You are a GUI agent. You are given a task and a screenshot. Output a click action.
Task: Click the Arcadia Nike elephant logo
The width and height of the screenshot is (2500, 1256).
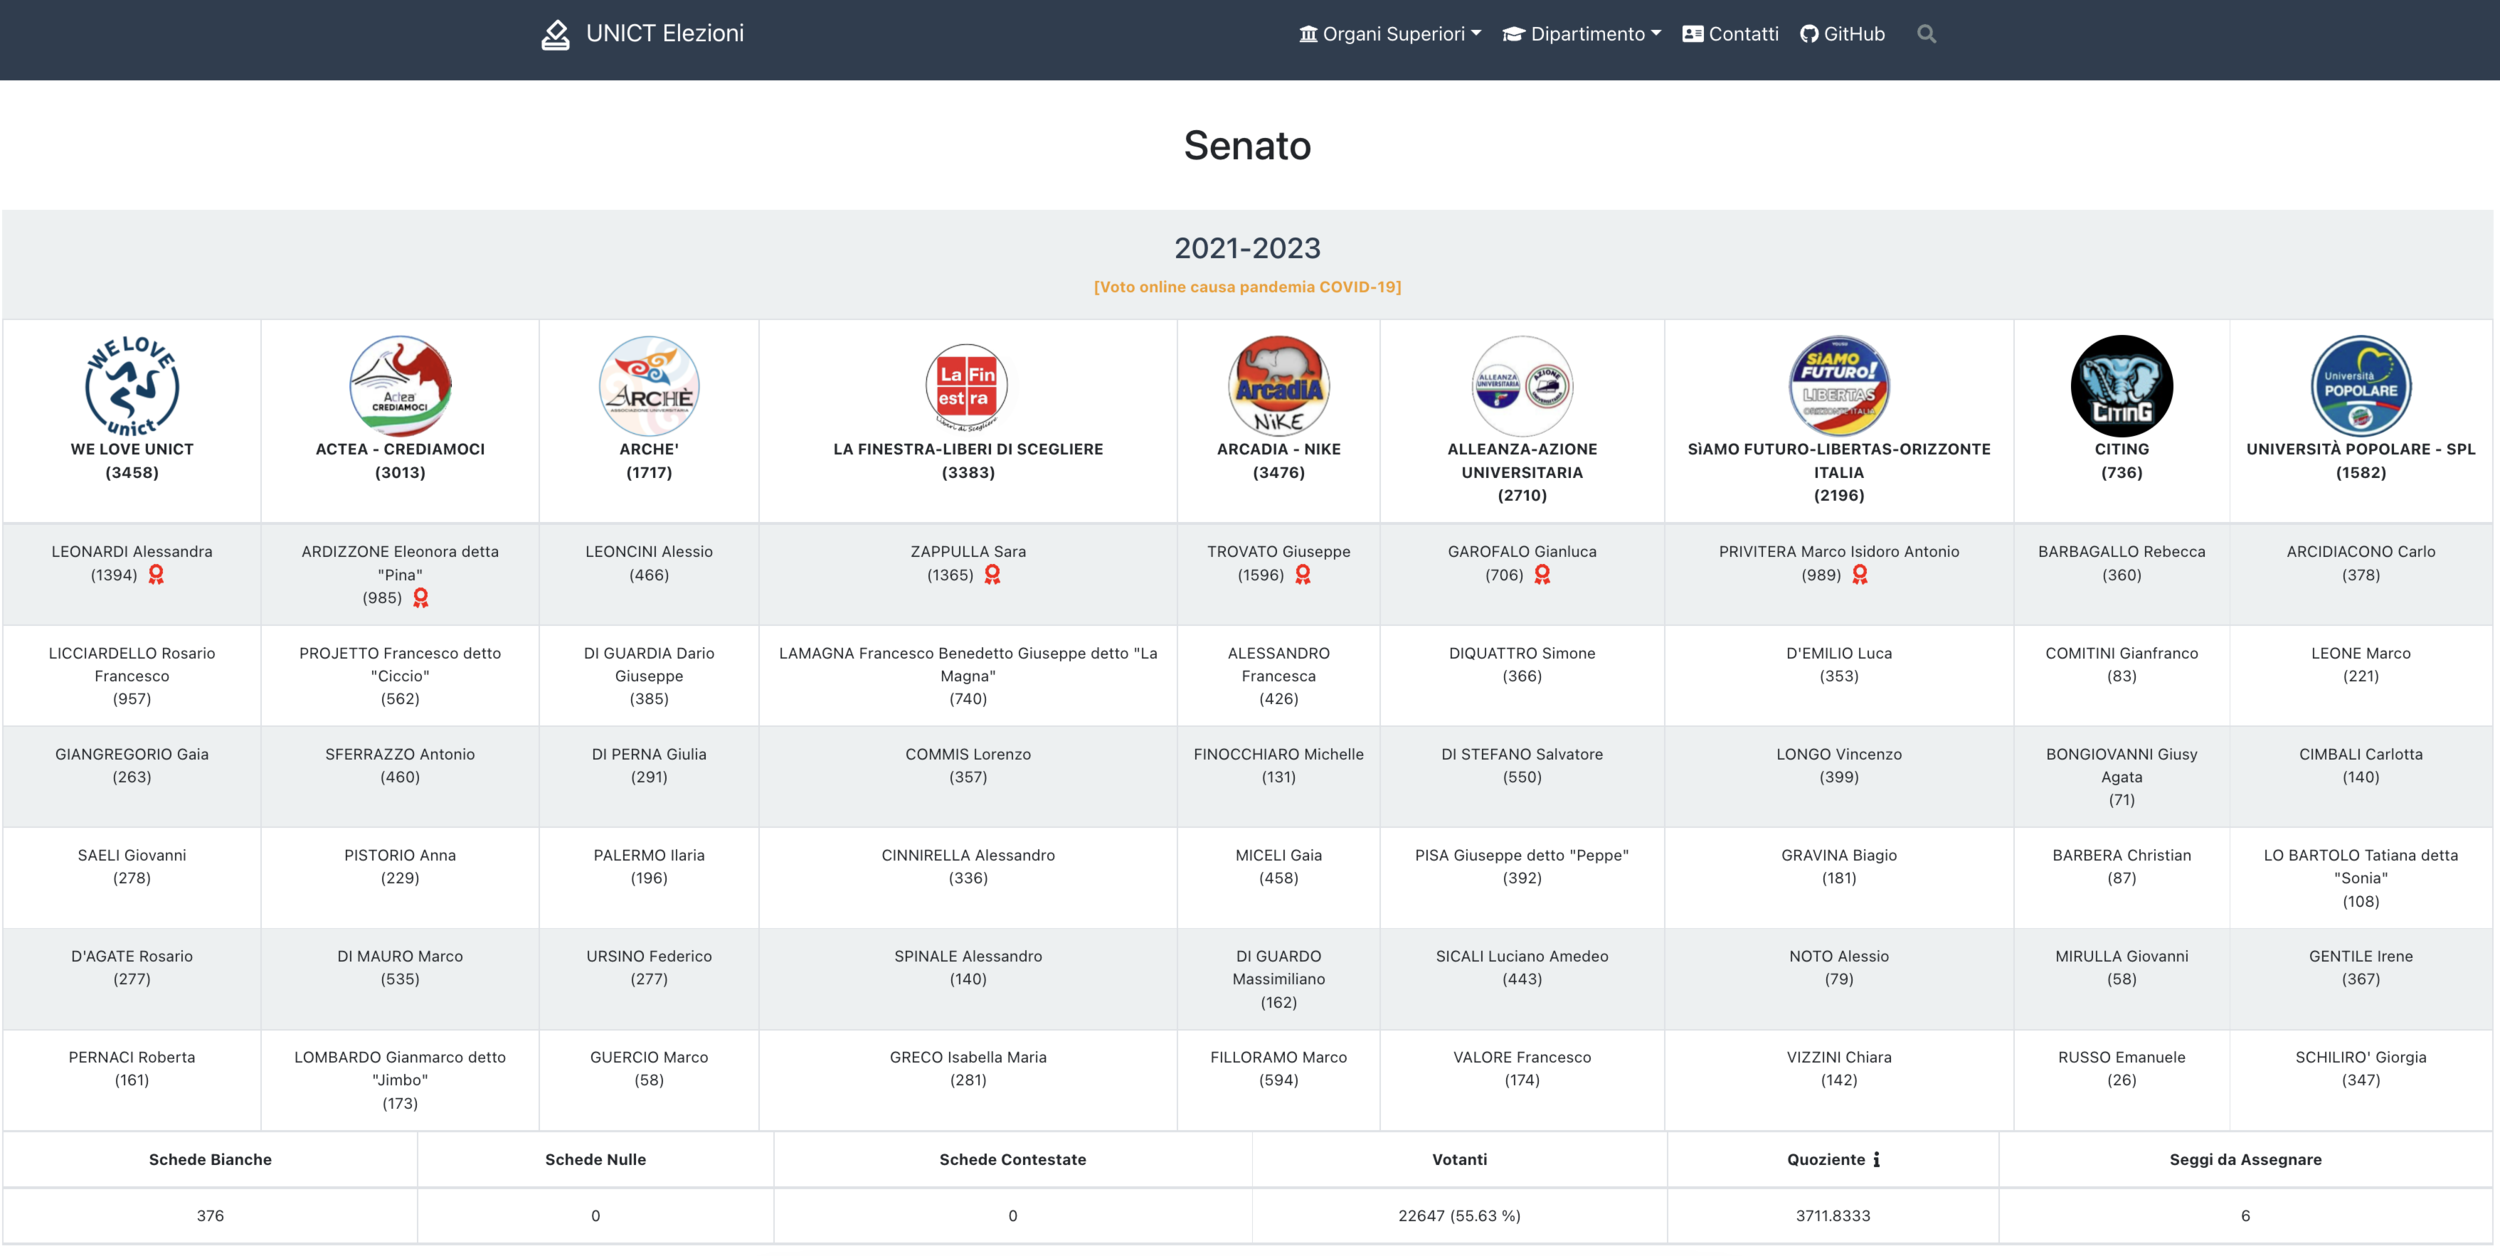pyautogui.click(x=1278, y=386)
